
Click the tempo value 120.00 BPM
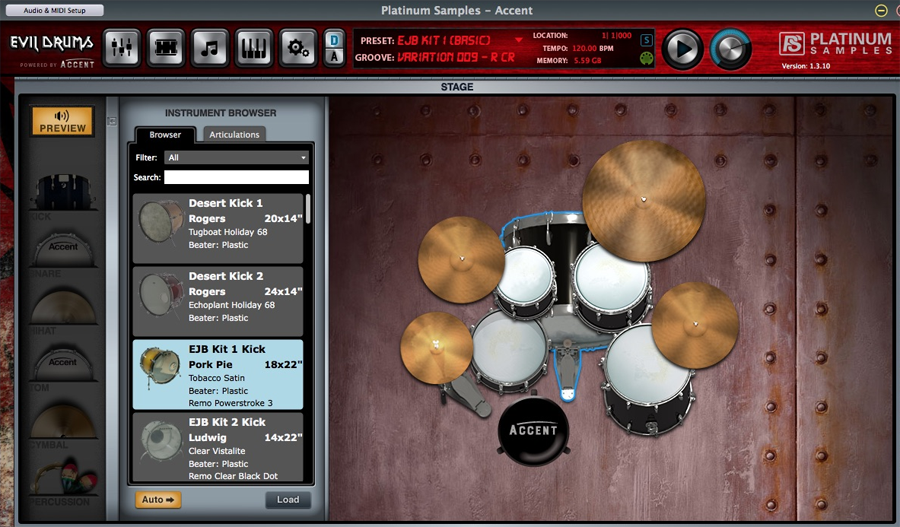(x=593, y=48)
